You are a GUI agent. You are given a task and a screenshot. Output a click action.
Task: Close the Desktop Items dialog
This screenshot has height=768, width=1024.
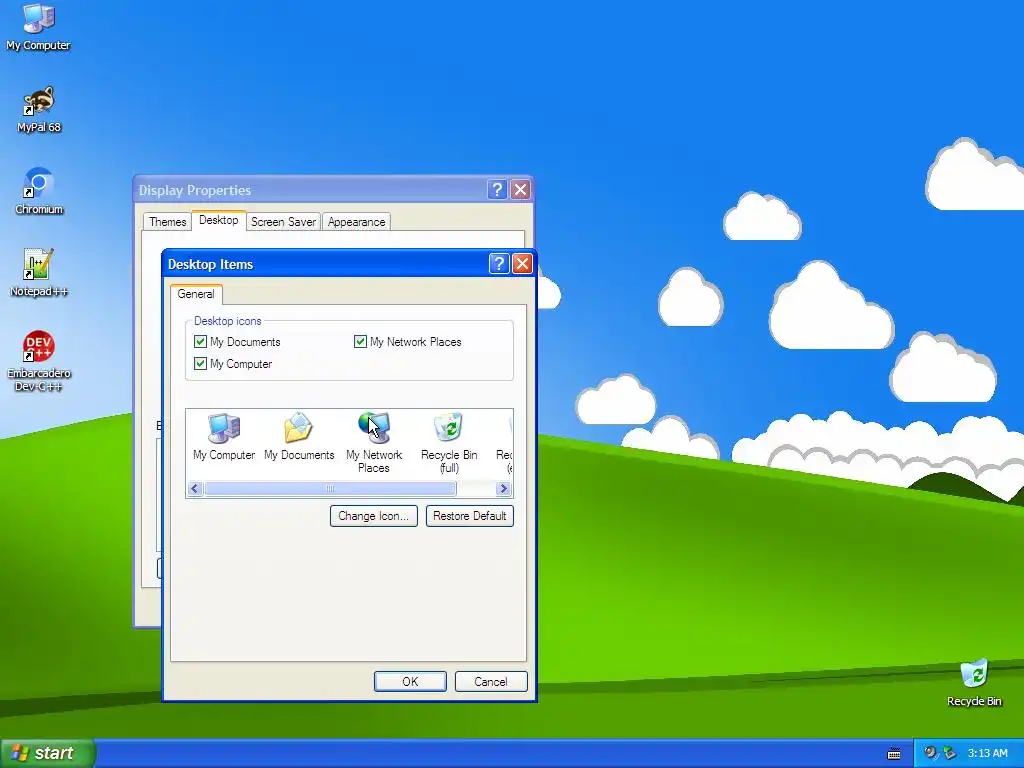(522, 264)
